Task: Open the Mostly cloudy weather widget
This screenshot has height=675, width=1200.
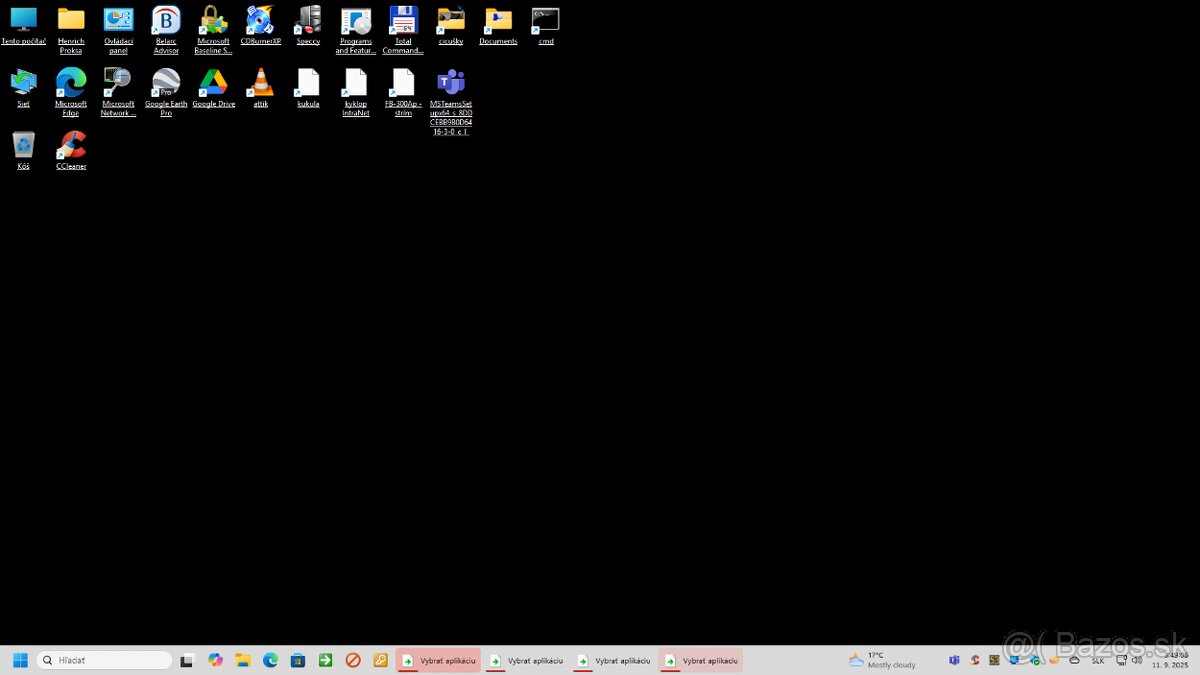Action: coord(881,660)
